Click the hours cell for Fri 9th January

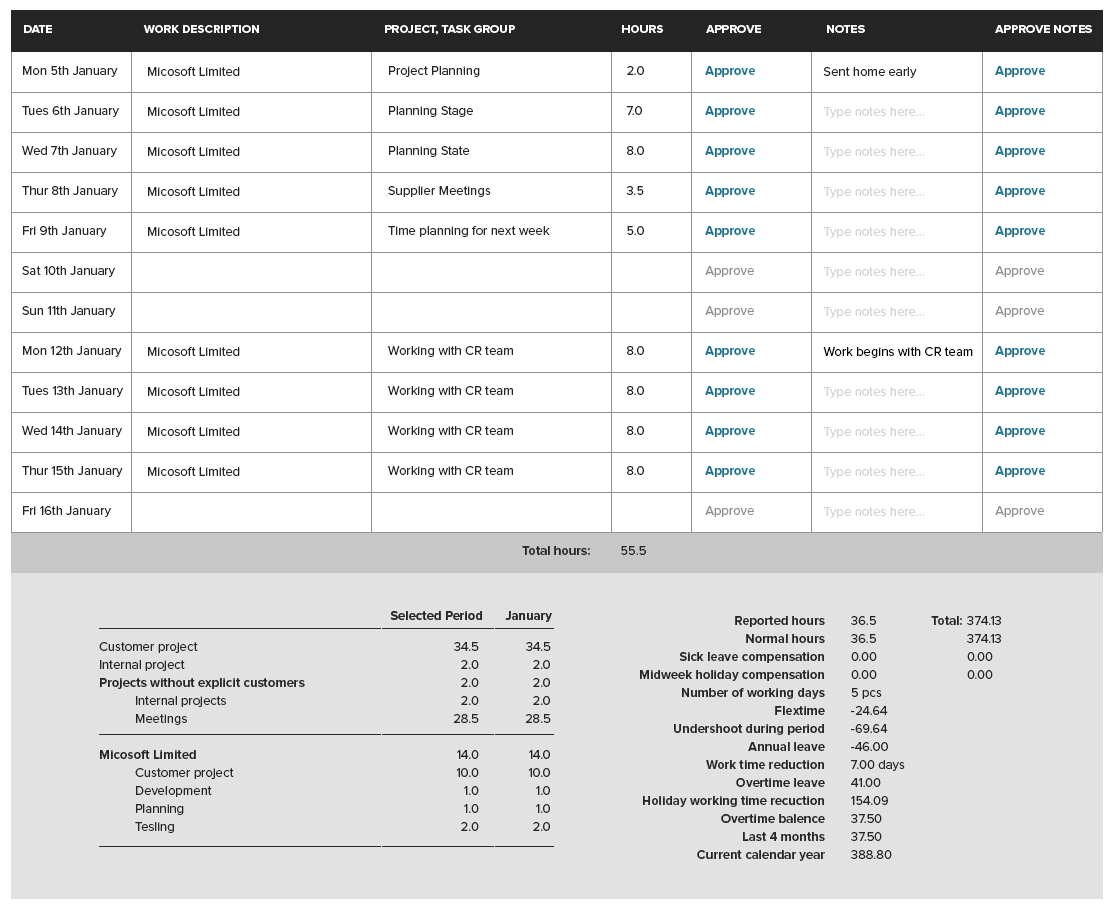tap(650, 231)
